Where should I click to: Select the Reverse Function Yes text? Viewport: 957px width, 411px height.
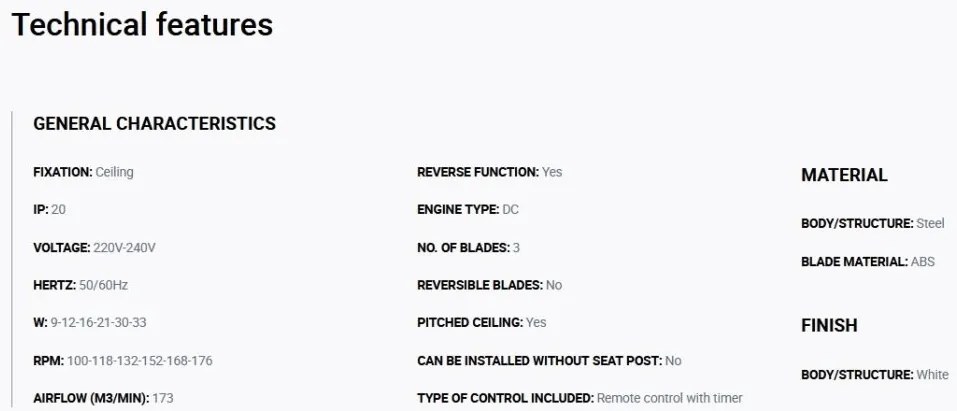point(489,172)
